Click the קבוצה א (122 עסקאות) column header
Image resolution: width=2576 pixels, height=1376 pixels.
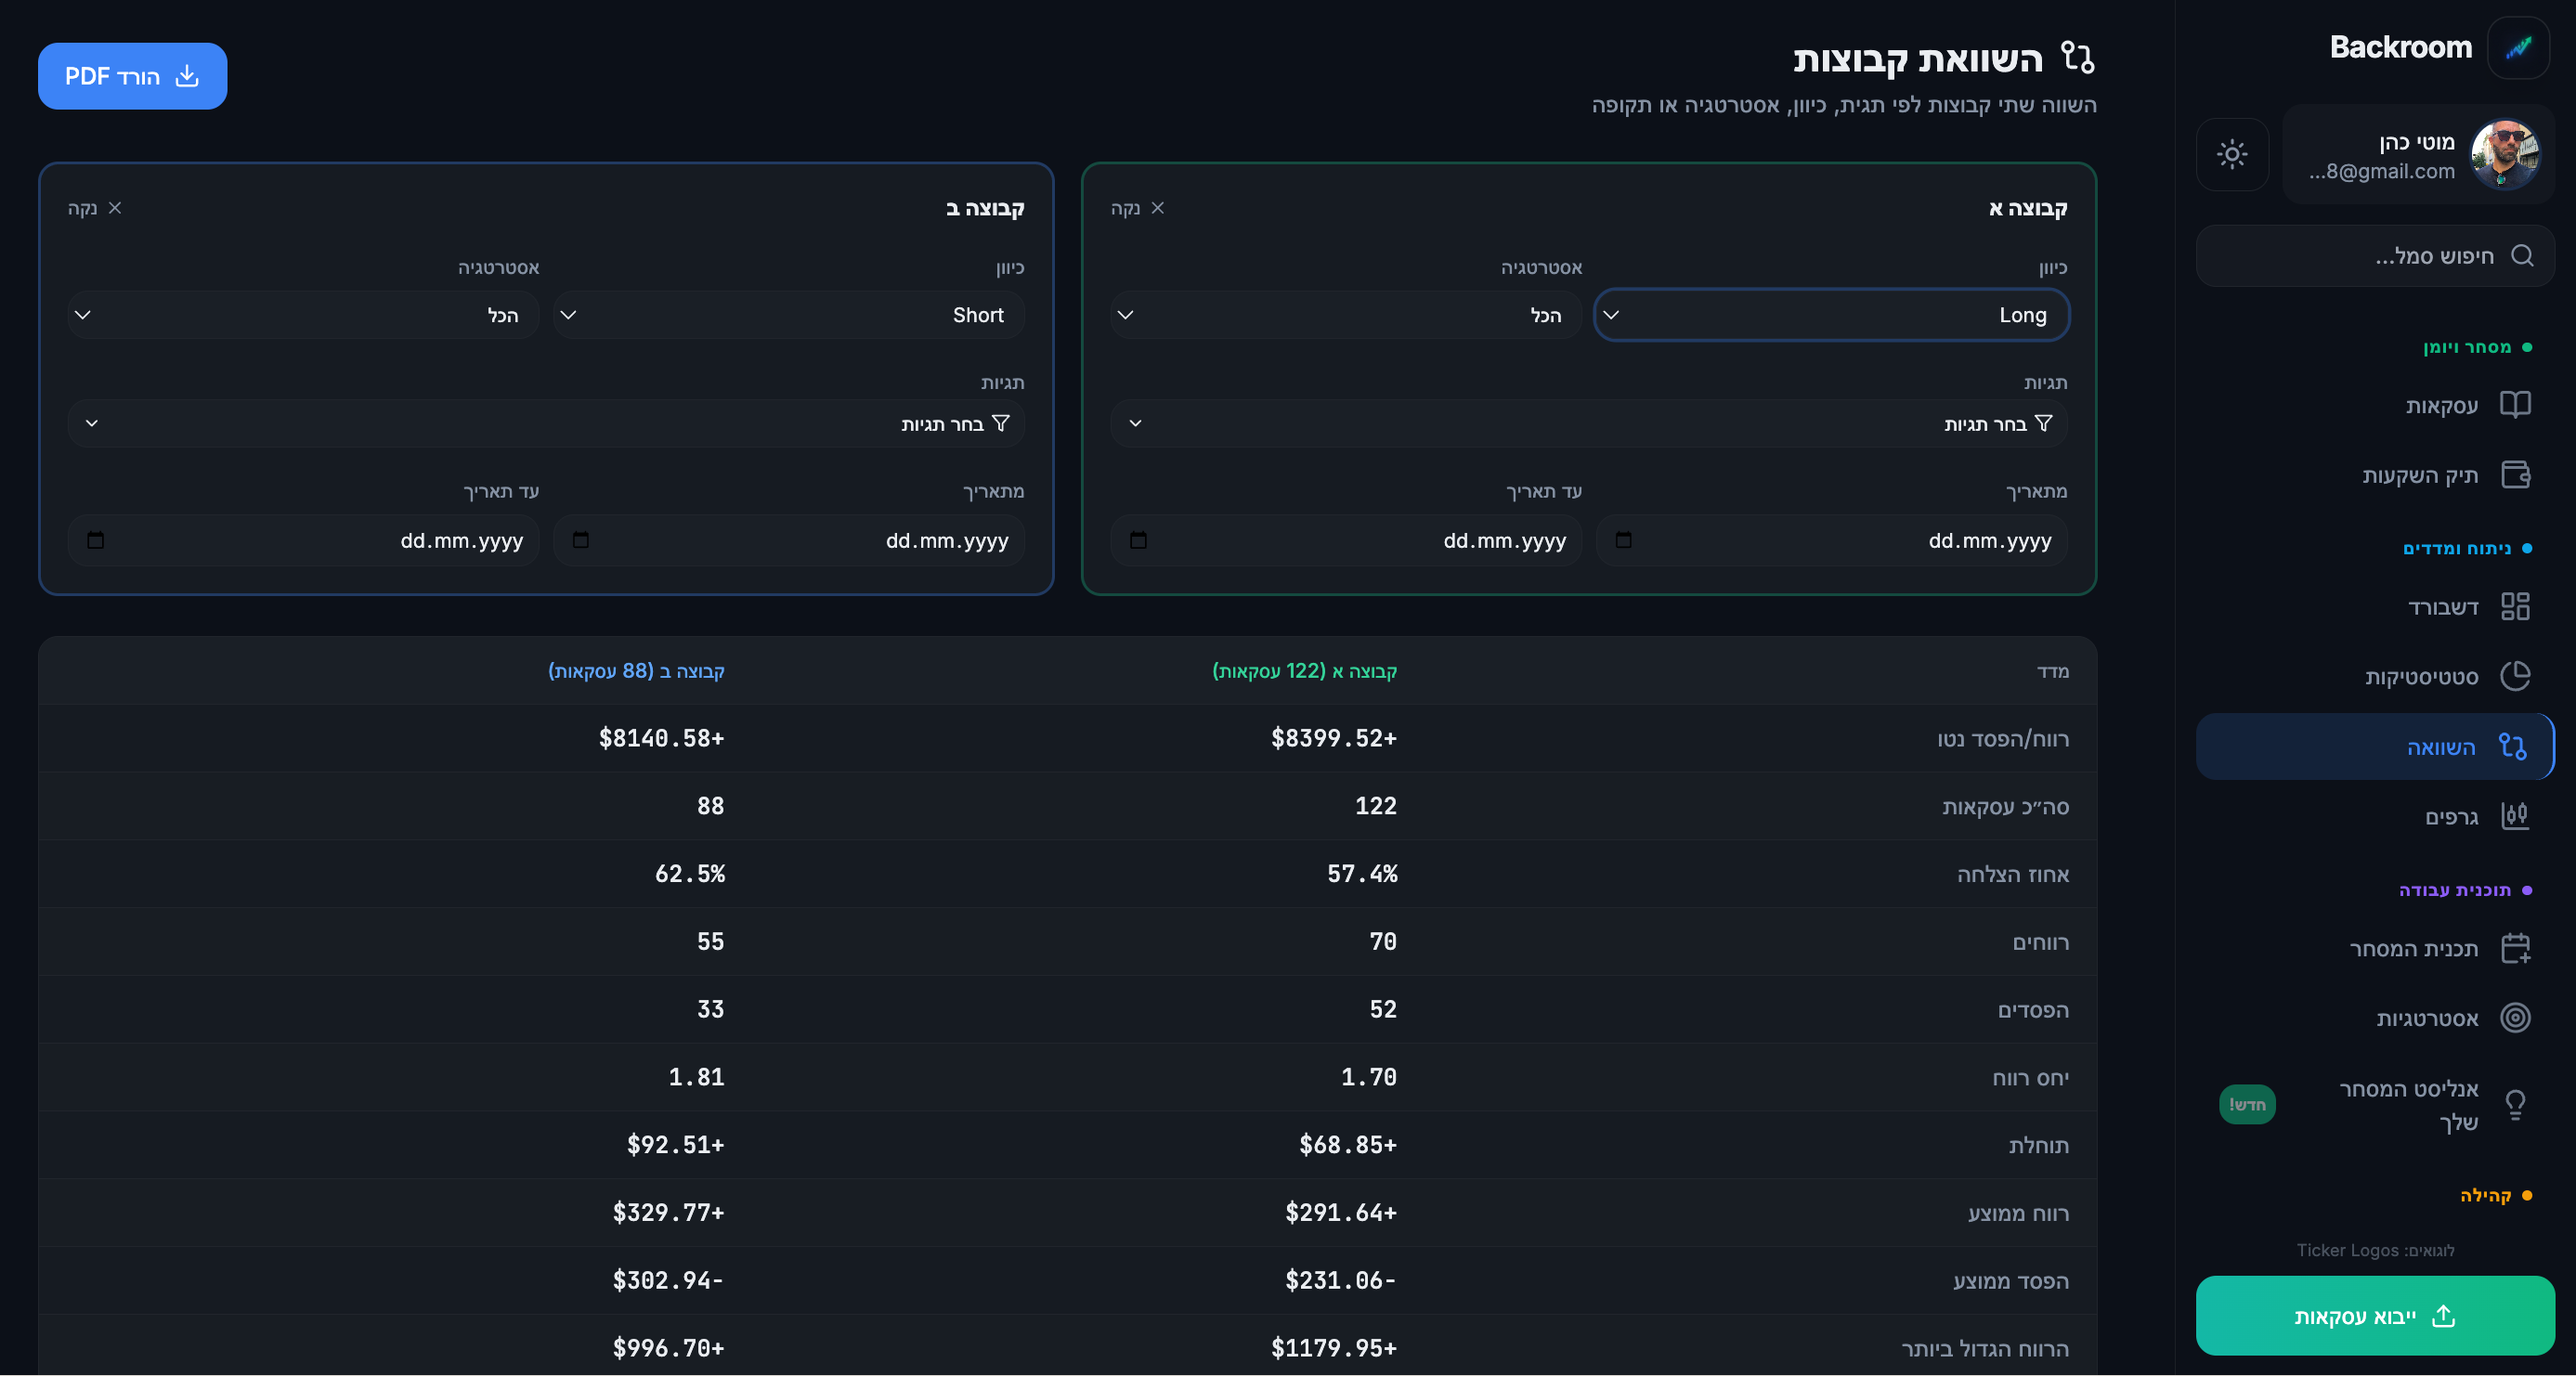[x=1304, y=671]
